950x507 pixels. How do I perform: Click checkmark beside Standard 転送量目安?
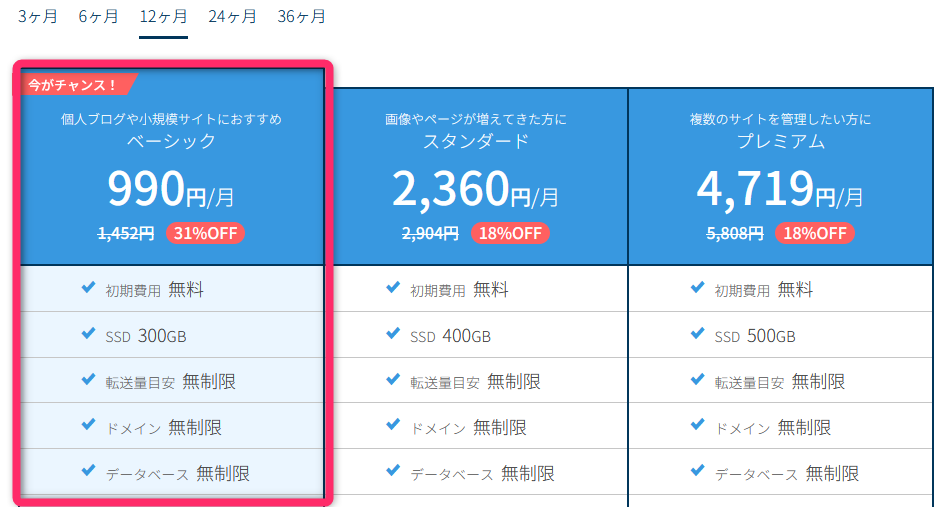pos(393,381)
